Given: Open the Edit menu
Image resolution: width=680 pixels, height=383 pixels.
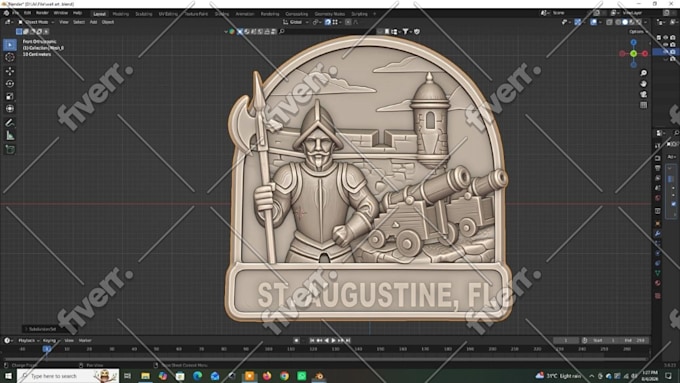Looking at the screenshot, I should (x=27, y=13).
